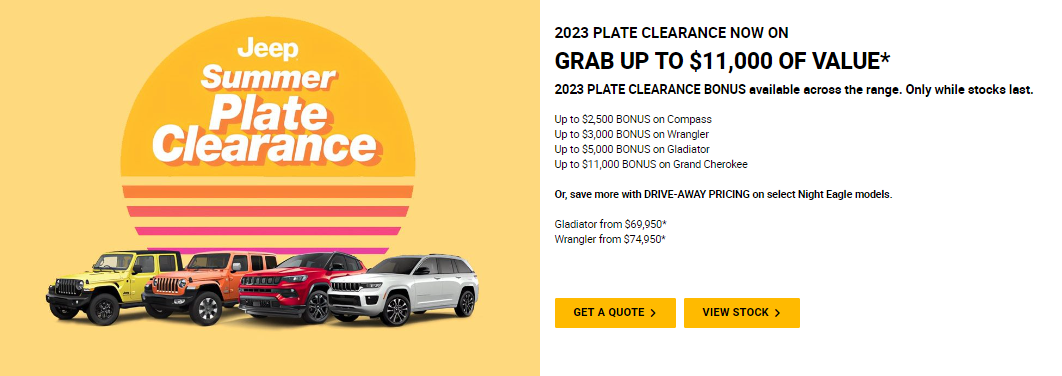Click the chevron arrow on VIEW STOCK
This screenshot has width=1062, height=376.
pos(777,313)
